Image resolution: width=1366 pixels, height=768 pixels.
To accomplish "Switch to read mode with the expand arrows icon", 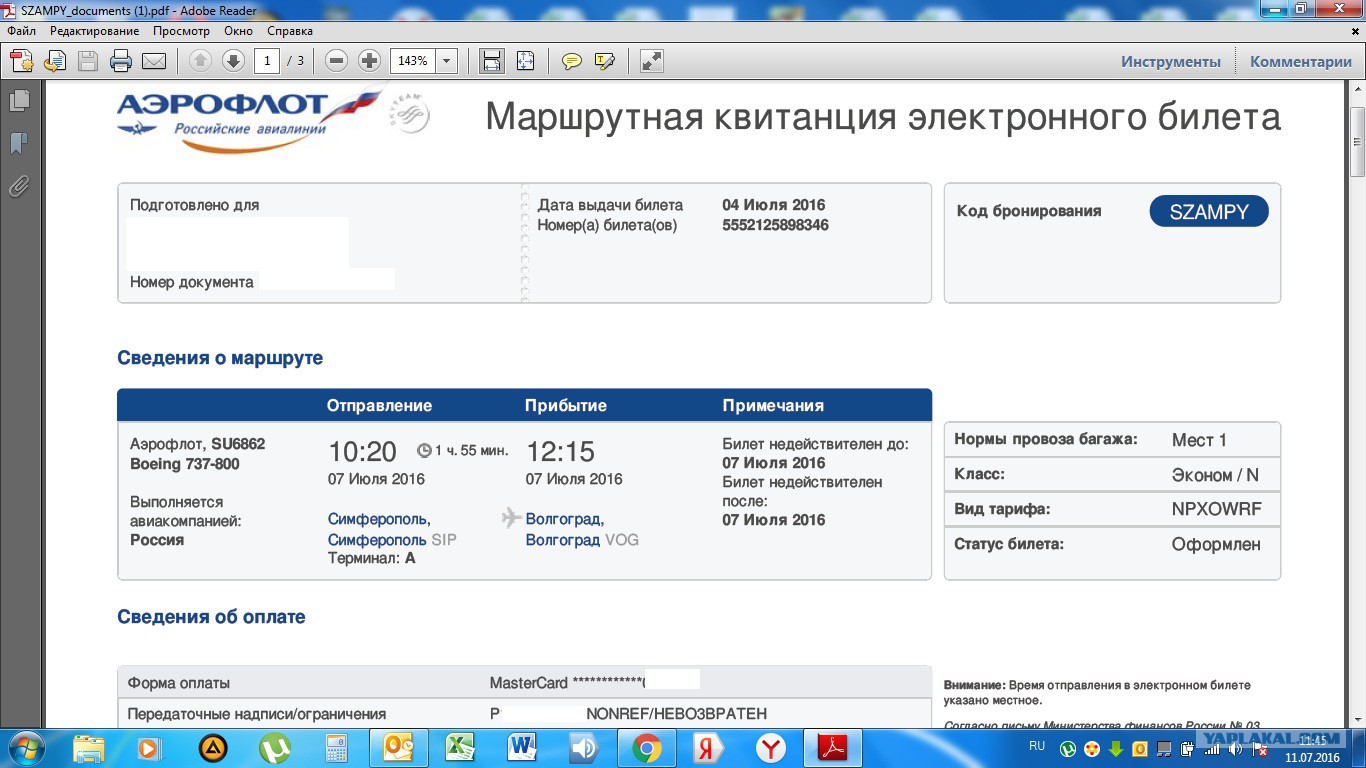I will click(652, 61).
